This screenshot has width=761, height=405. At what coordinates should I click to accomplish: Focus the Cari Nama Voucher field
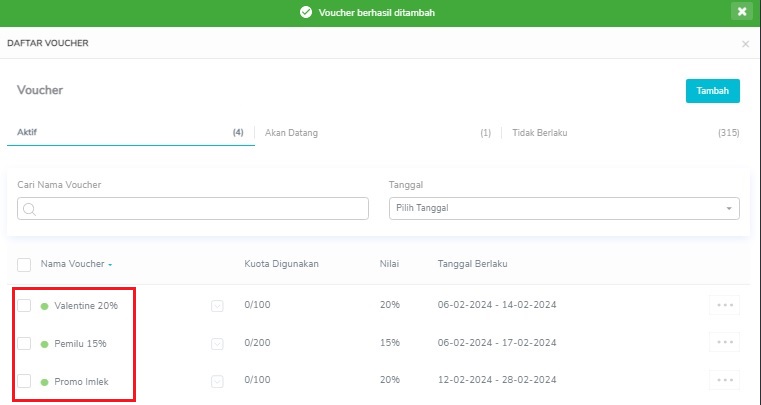pos(193,208)
